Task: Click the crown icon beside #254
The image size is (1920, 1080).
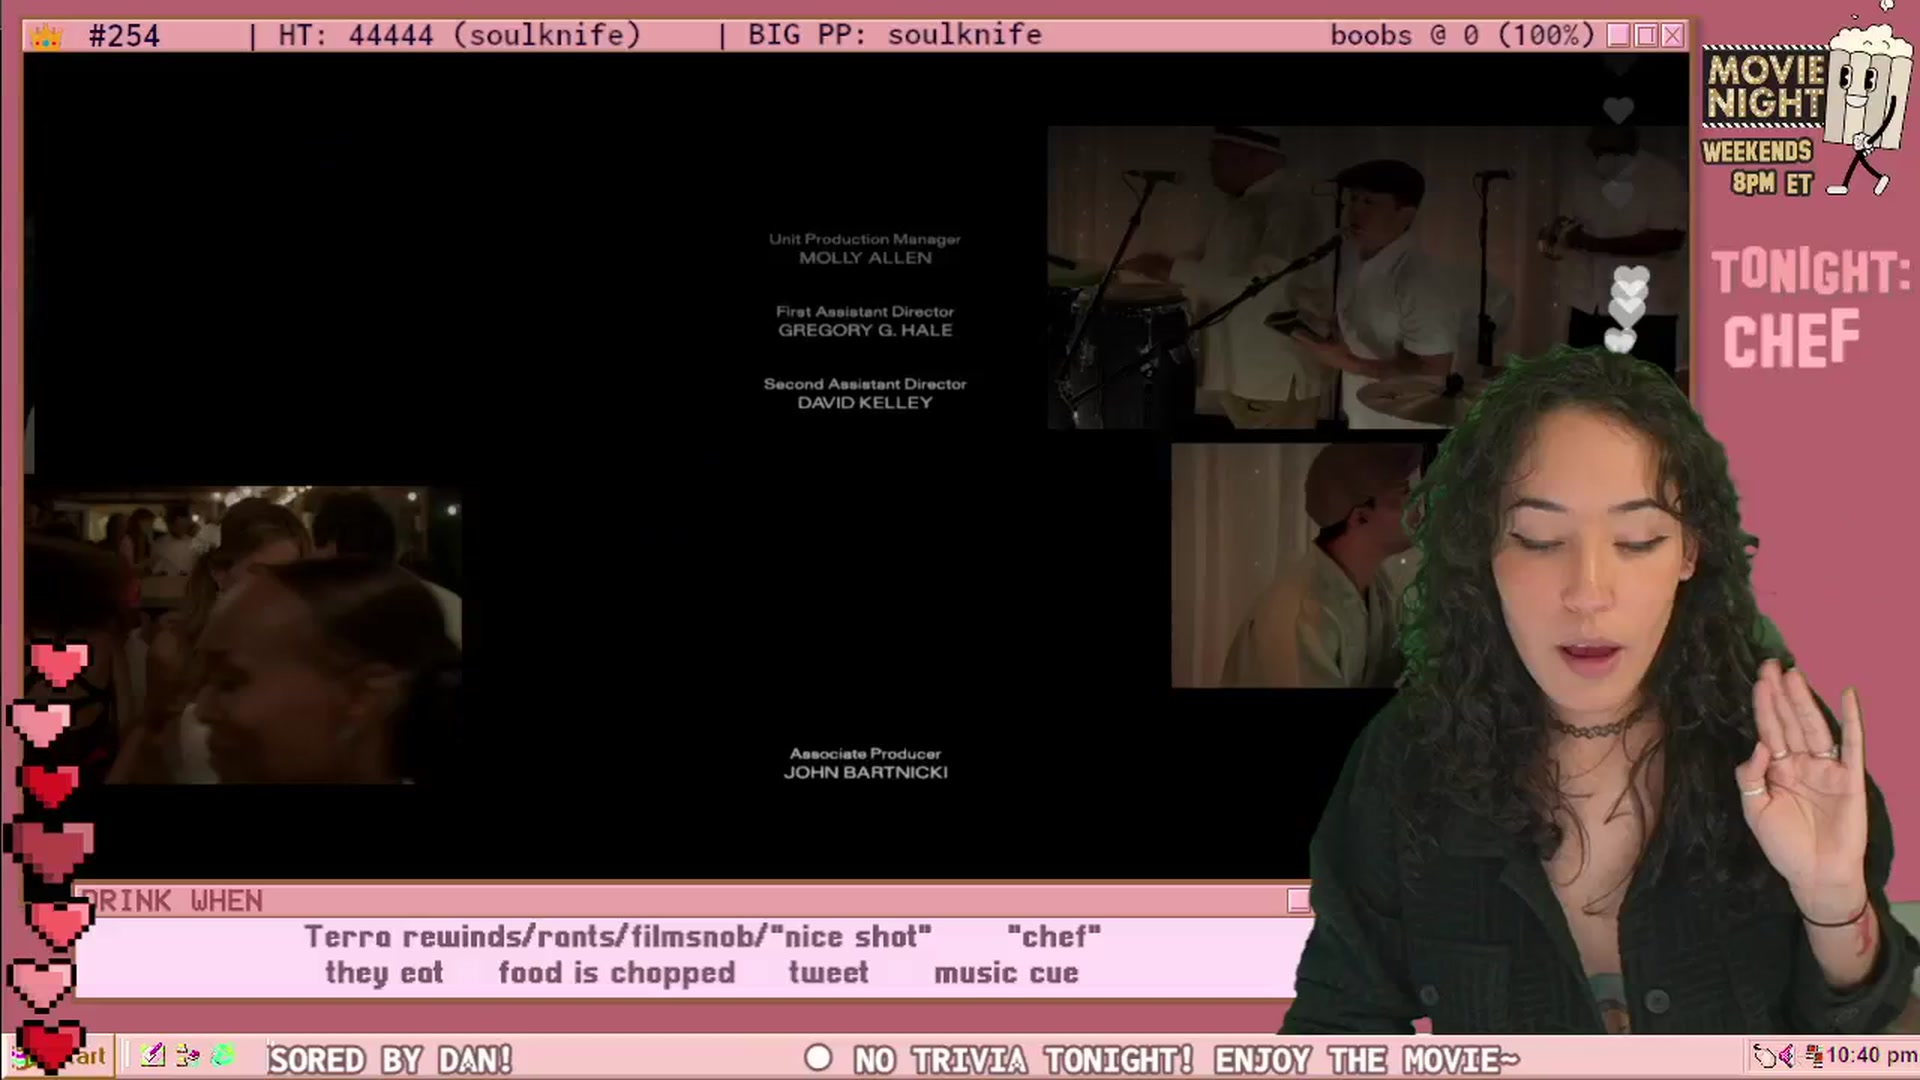Action: coord(46,37)
